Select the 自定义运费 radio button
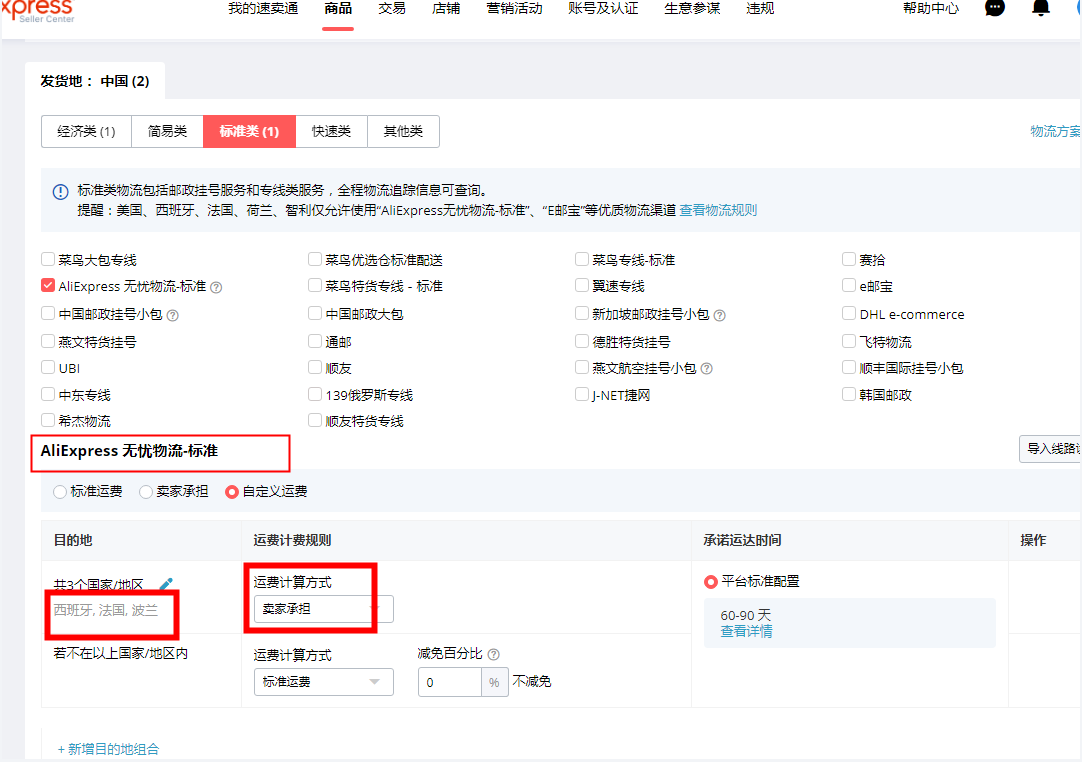 click(232, 491)
